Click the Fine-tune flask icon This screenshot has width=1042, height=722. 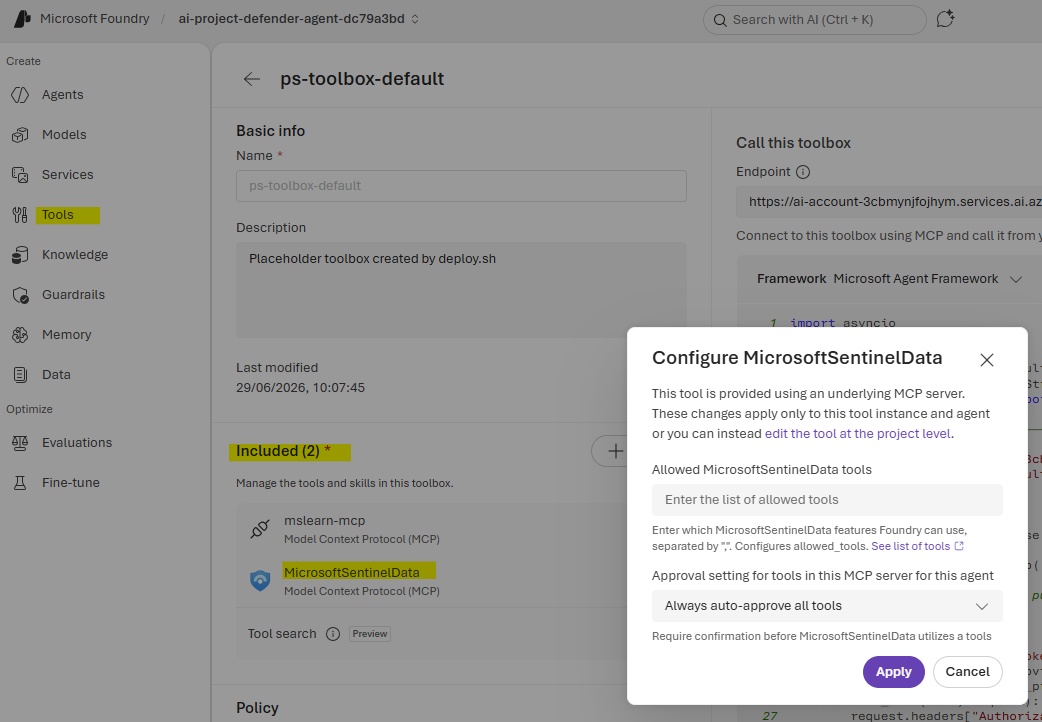point(20,483)
